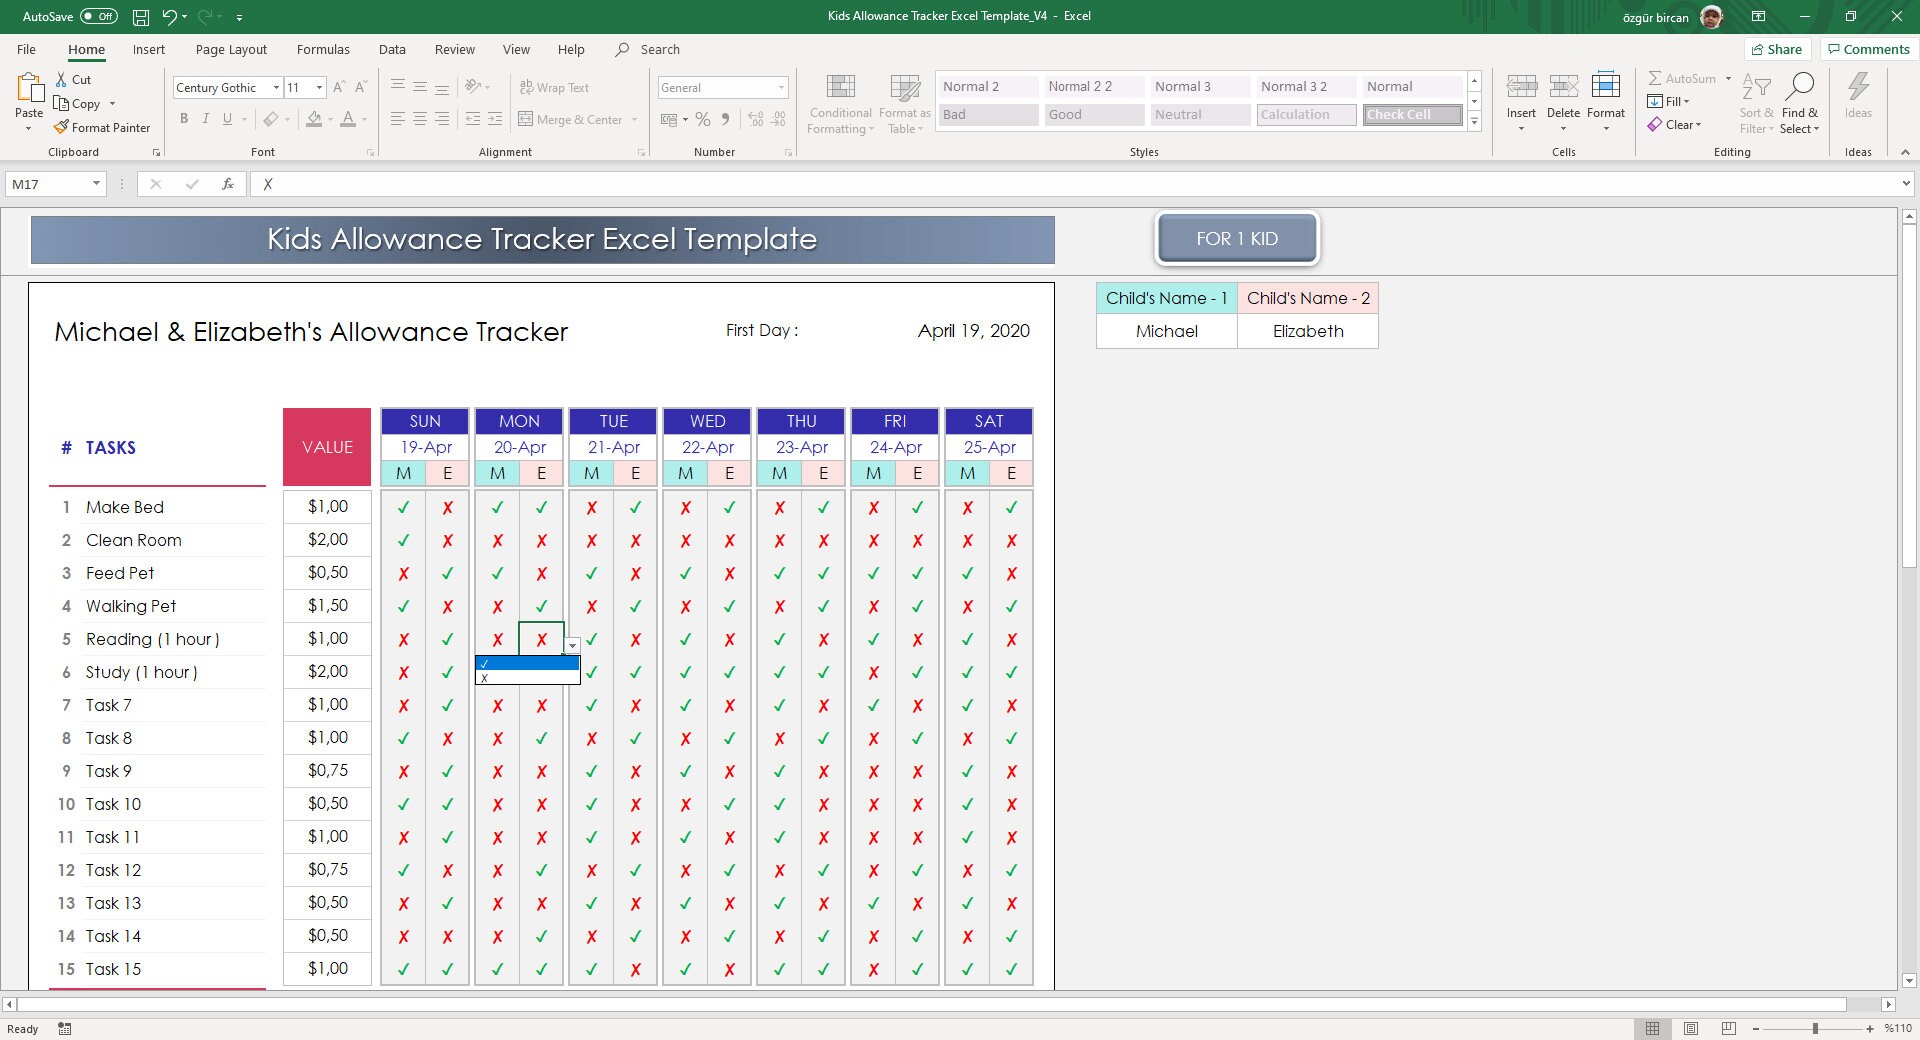This screenshot has height=1040, width=1920.
Task: Click the Share button
Action: pyautogui.click(x=1777, y=49)
